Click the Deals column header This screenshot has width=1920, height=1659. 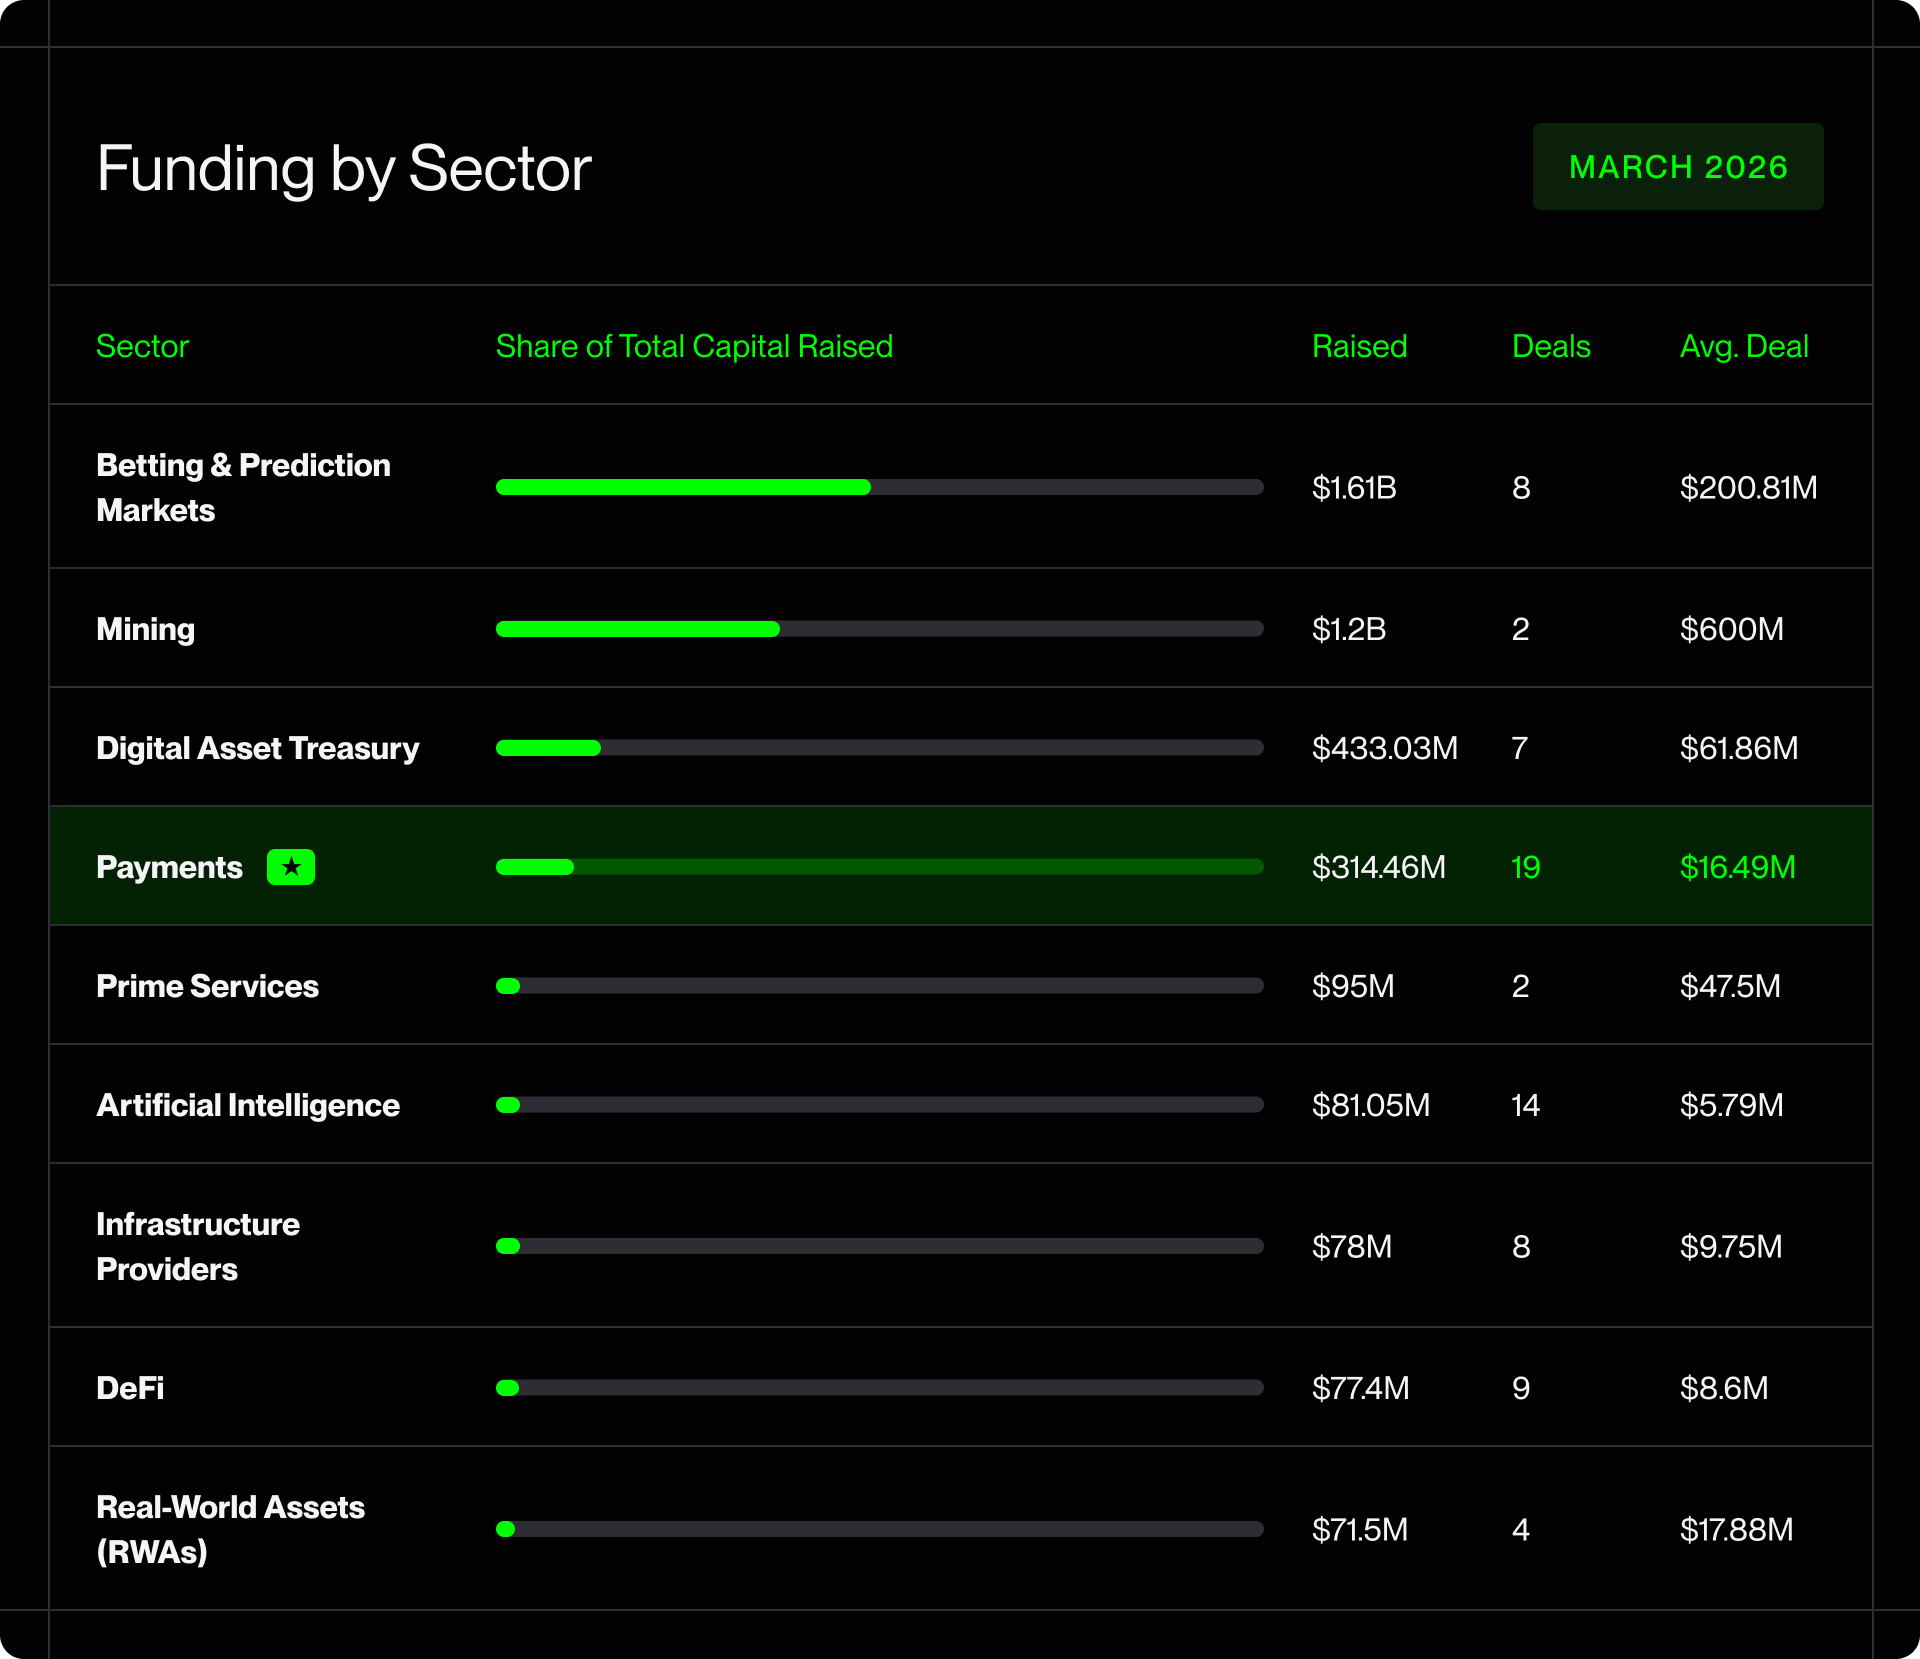click(1550, 346)
